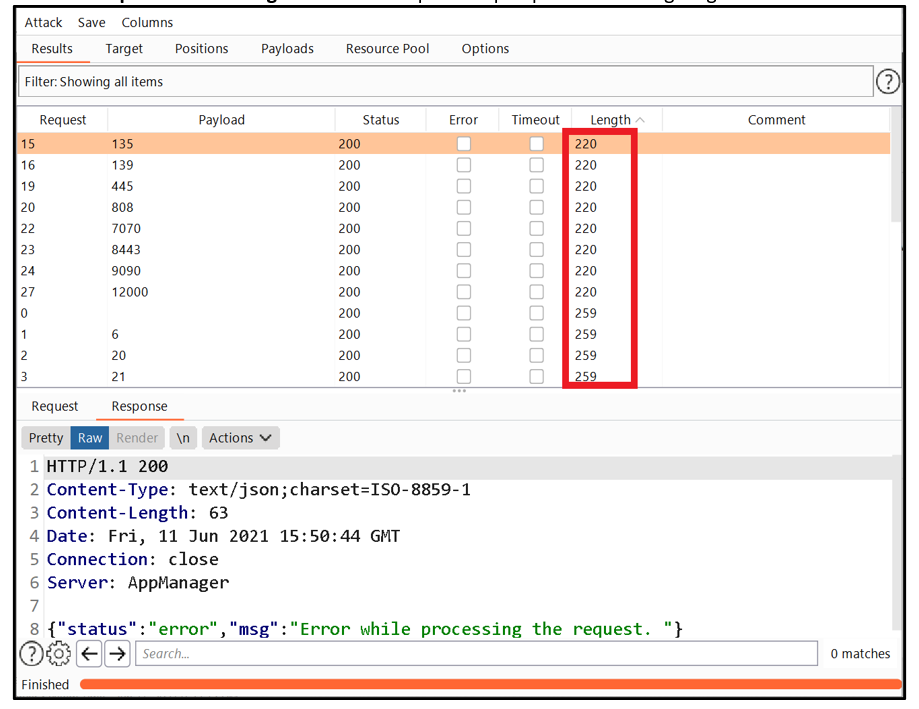Toggle Error checkbox for payload 808 row
Screen dimensions: 919x709
coord(464,207)
